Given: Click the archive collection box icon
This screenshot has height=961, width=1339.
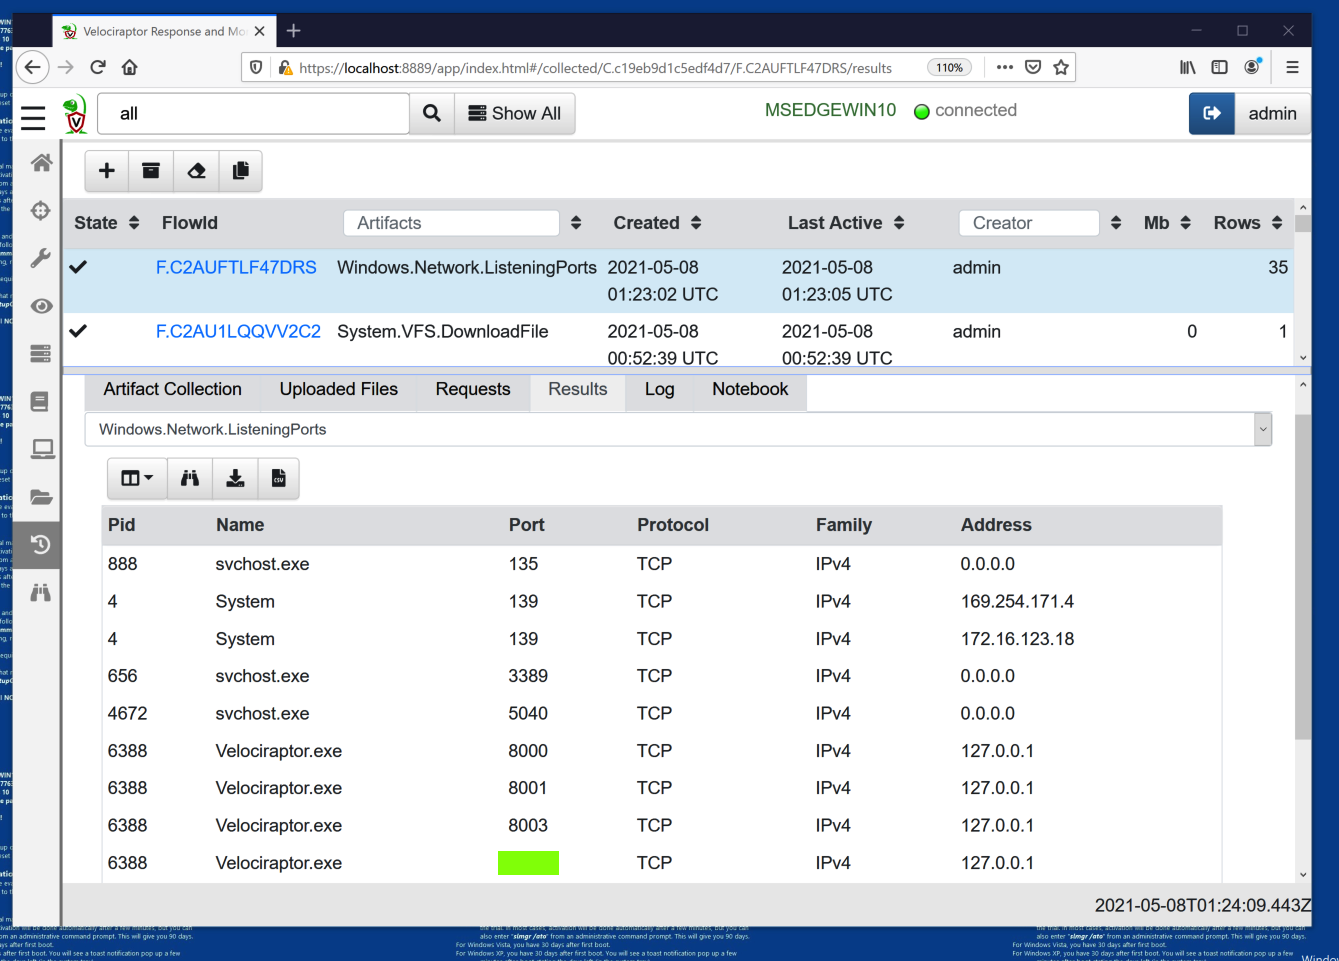Looking at the screenshot, I should tap(151, 171).
